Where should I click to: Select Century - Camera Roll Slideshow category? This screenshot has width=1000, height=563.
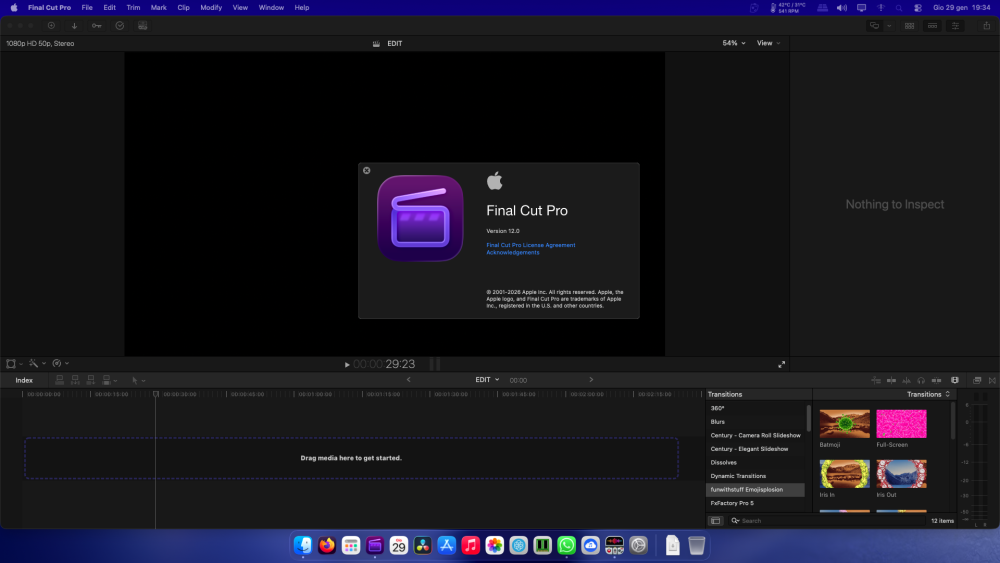point(756,435)
